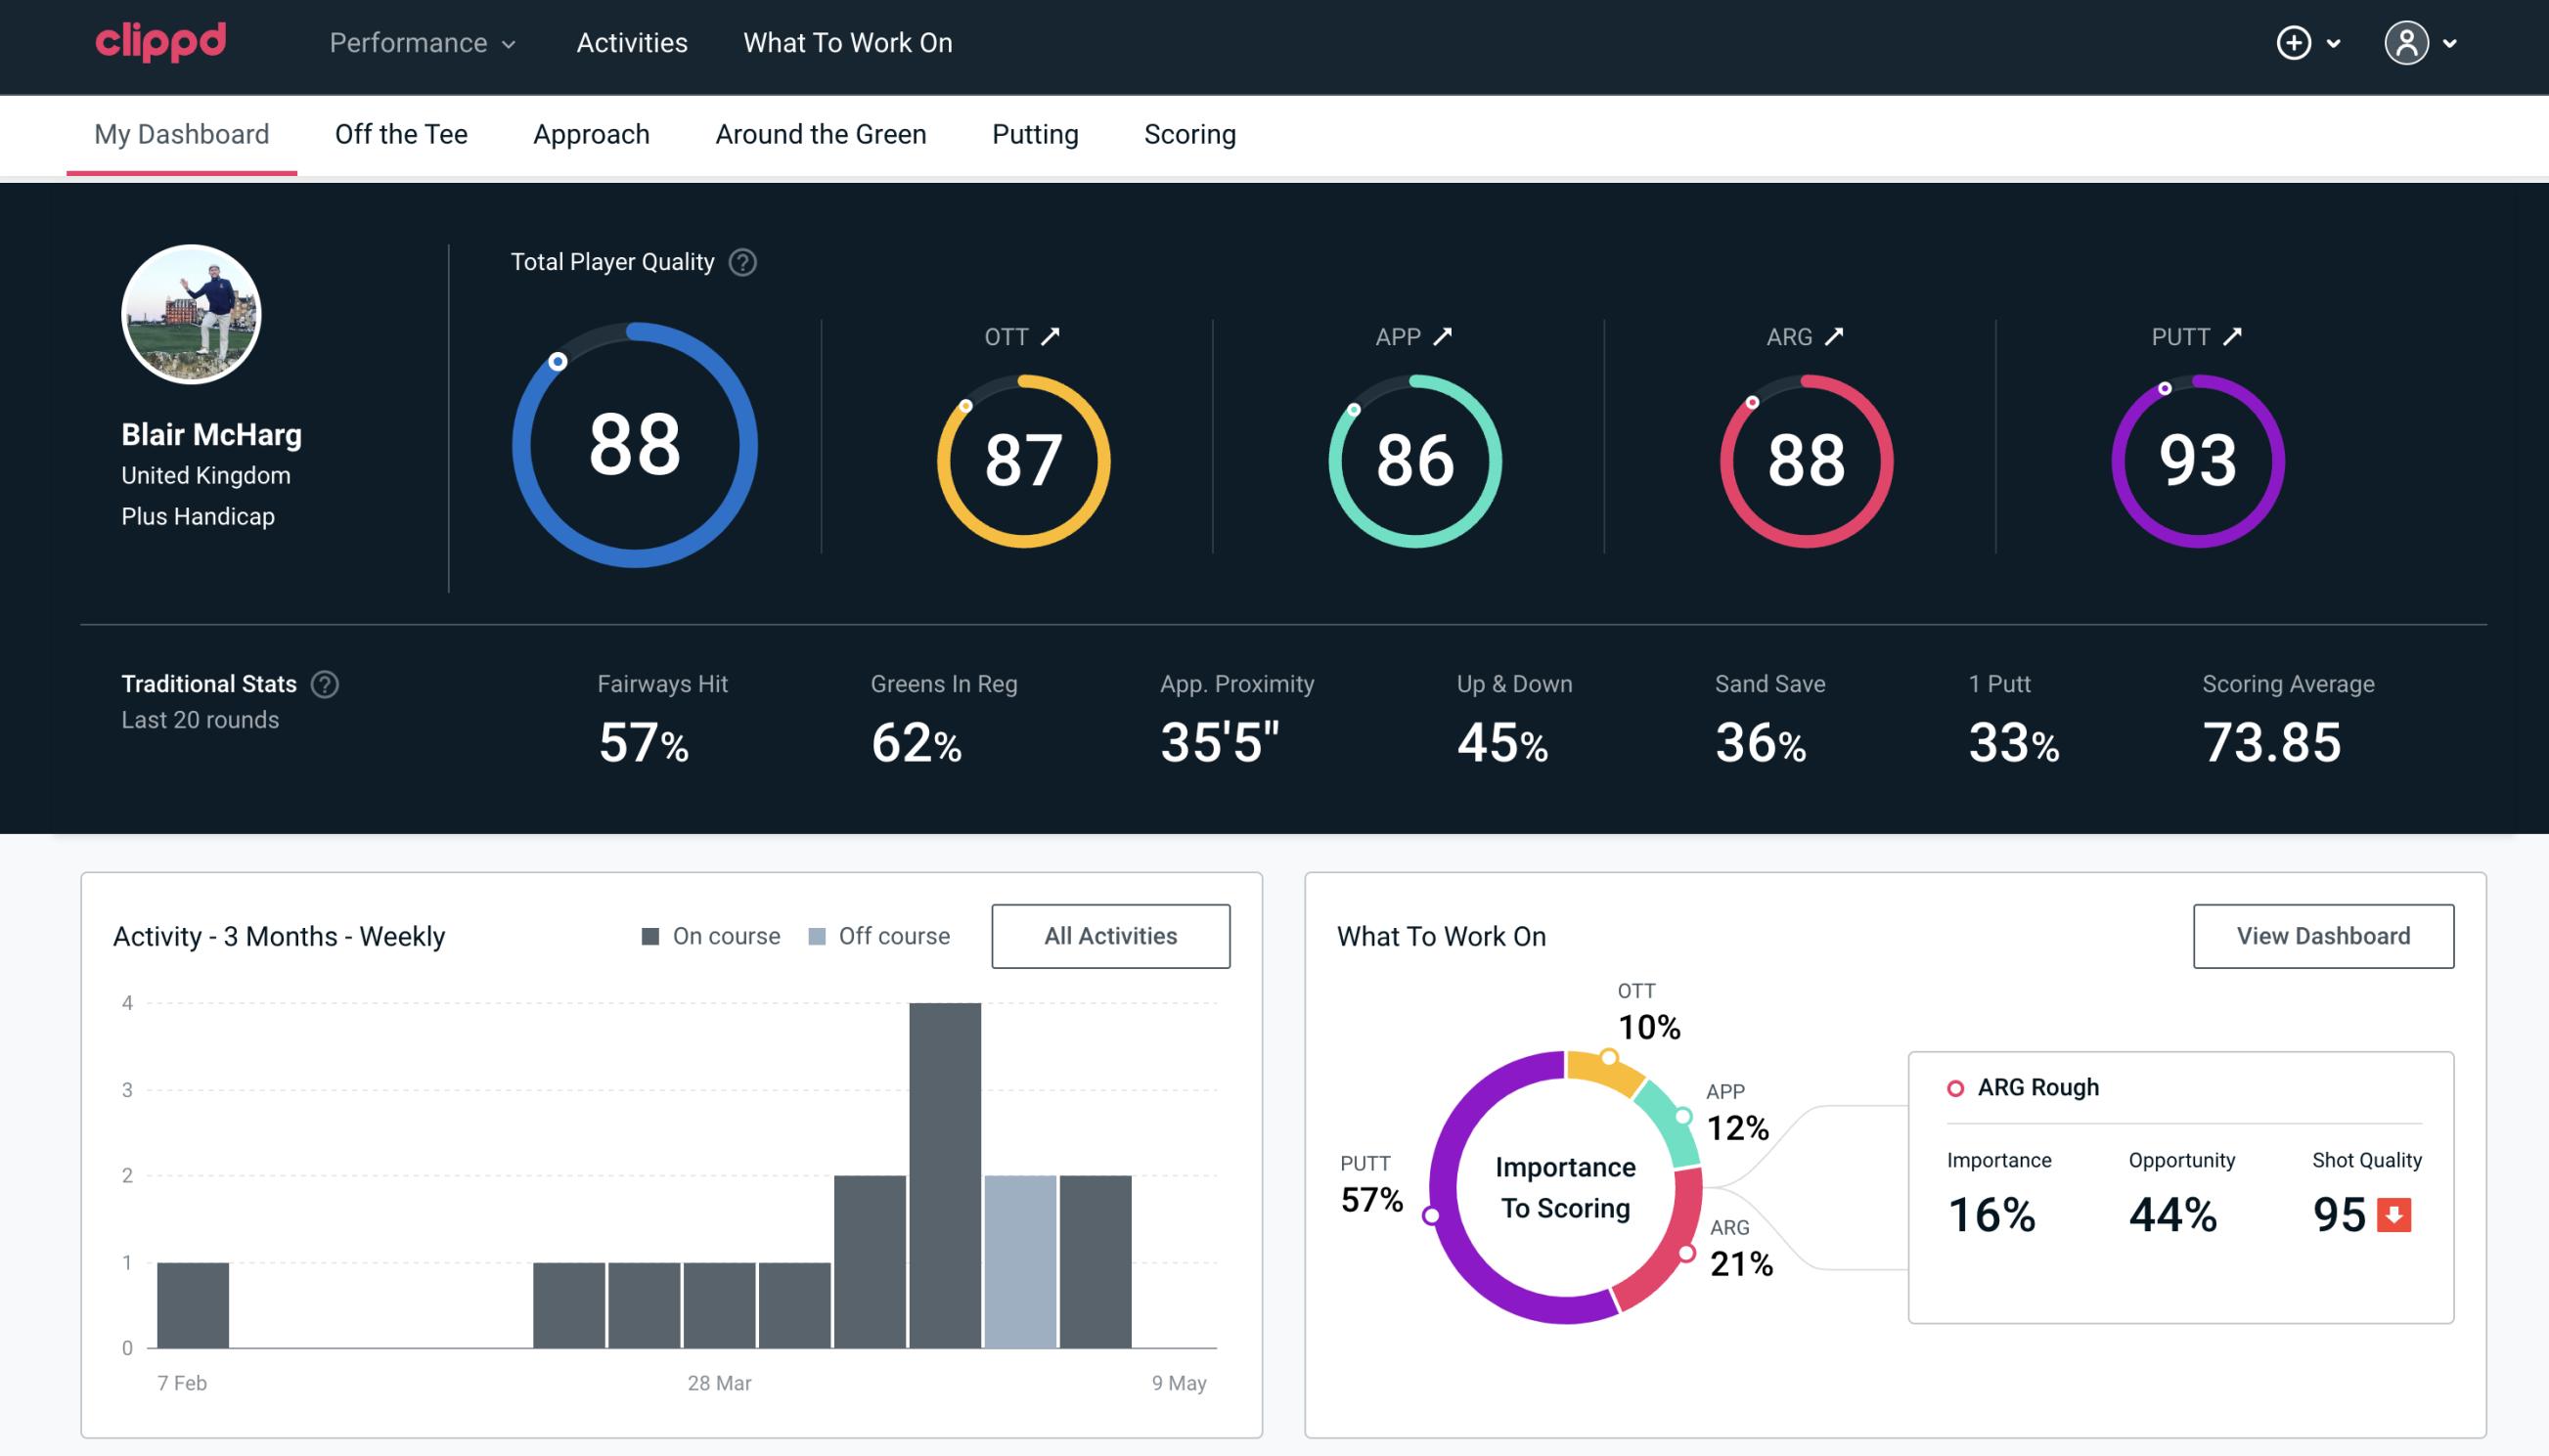The width and height of the screenshot is (2549, 1456).
Task: Select the Around the Green menu item
Action: coord(821,133)
